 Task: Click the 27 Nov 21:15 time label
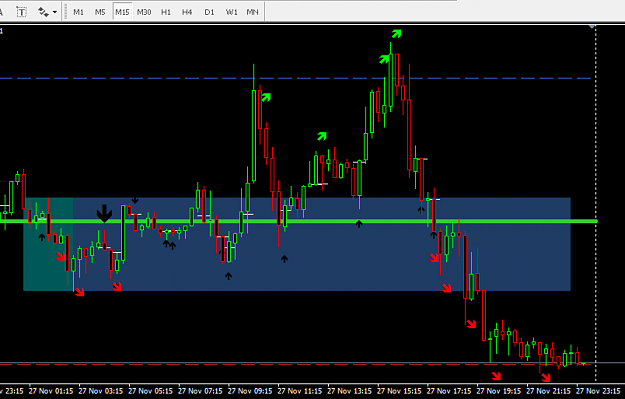point(549,391)
